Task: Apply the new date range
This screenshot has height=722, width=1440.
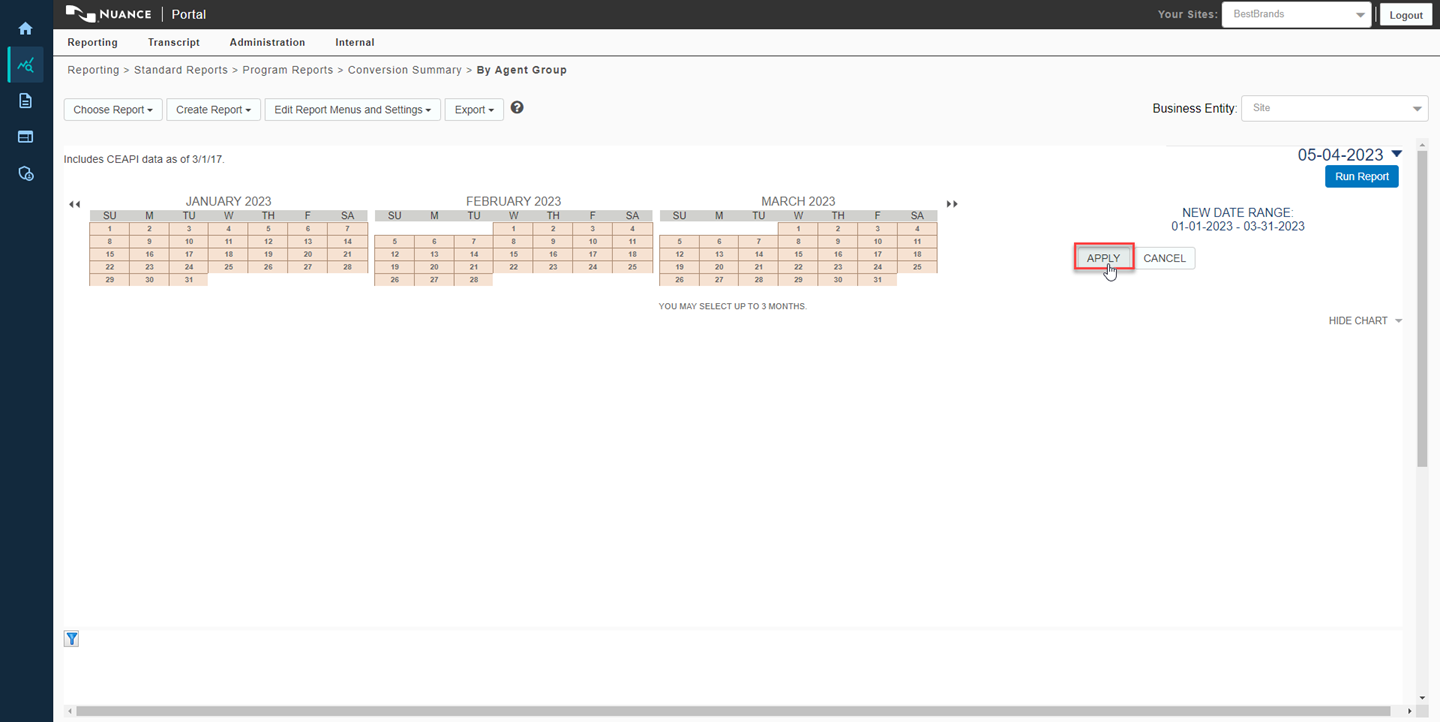Action: tap(1103, 258)
